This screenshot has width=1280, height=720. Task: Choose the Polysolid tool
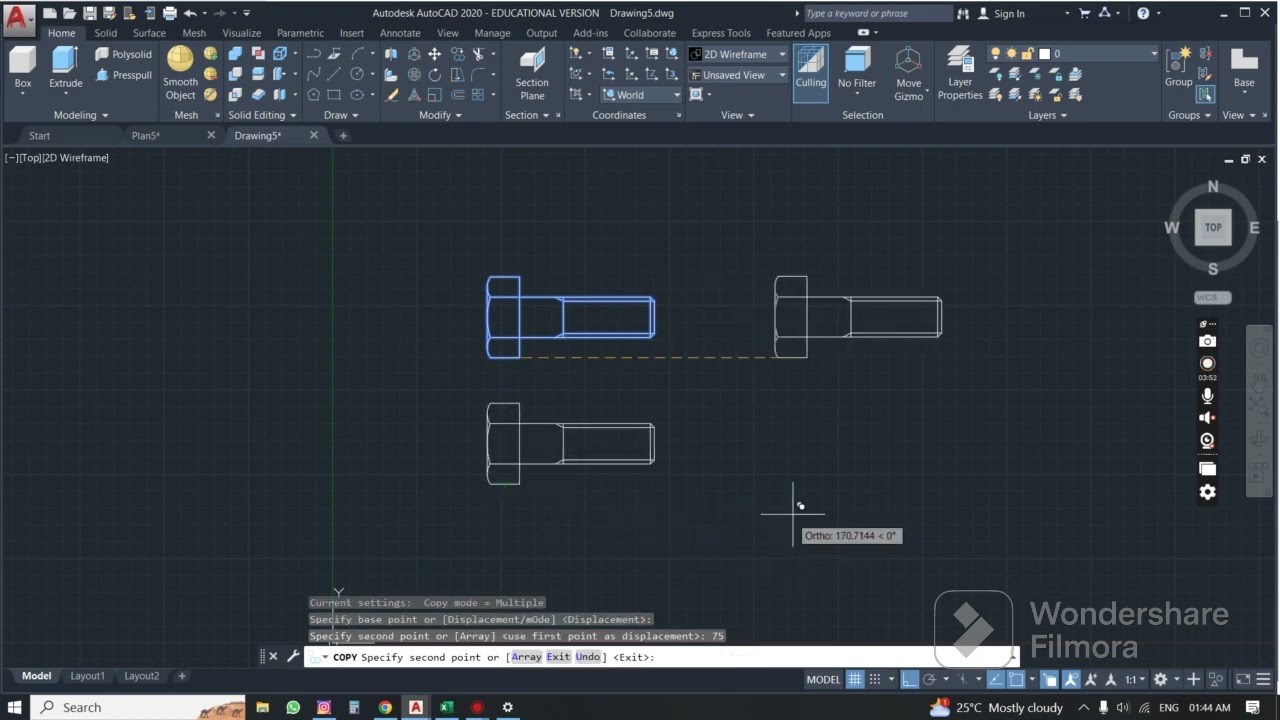point(124,54)
